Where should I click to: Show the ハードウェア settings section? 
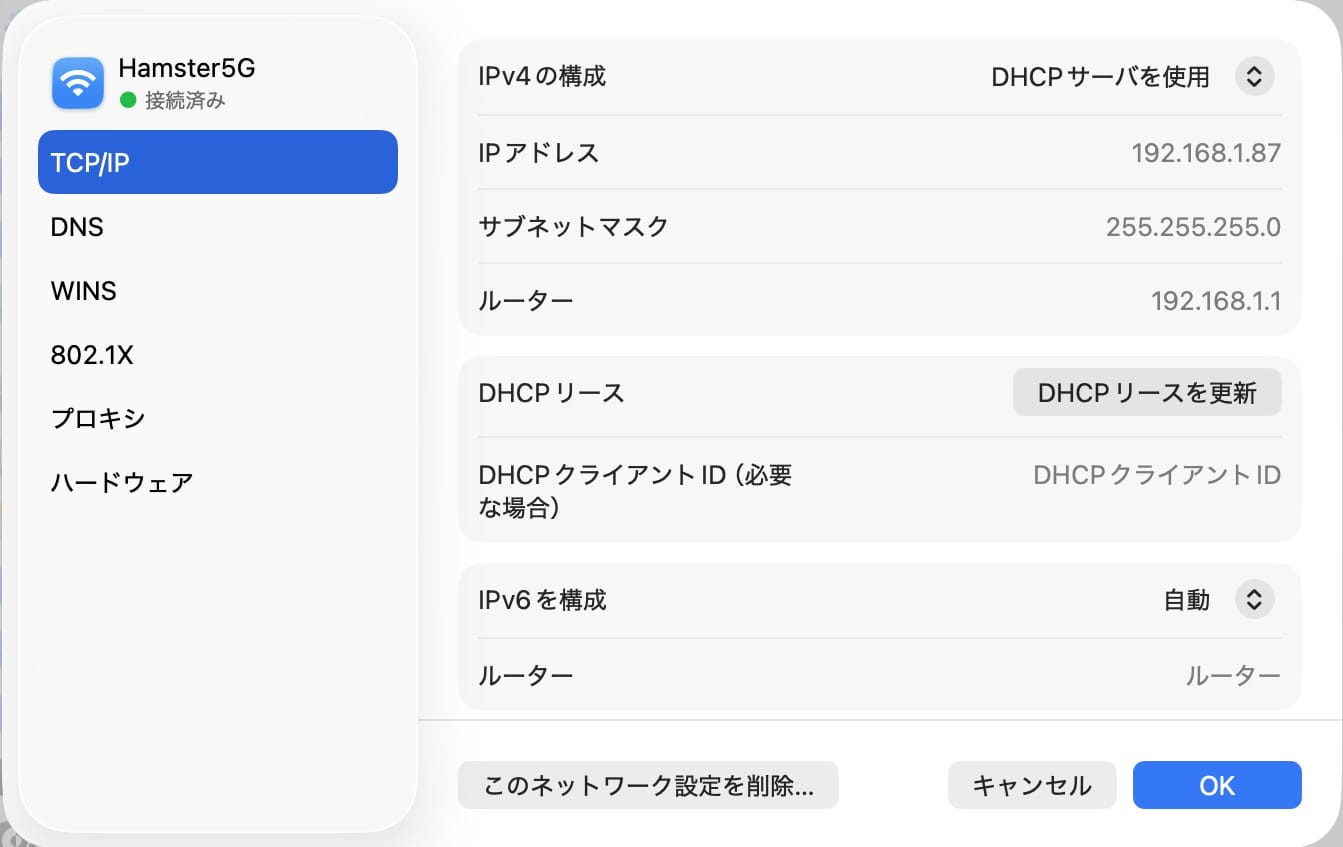point(122,483)
